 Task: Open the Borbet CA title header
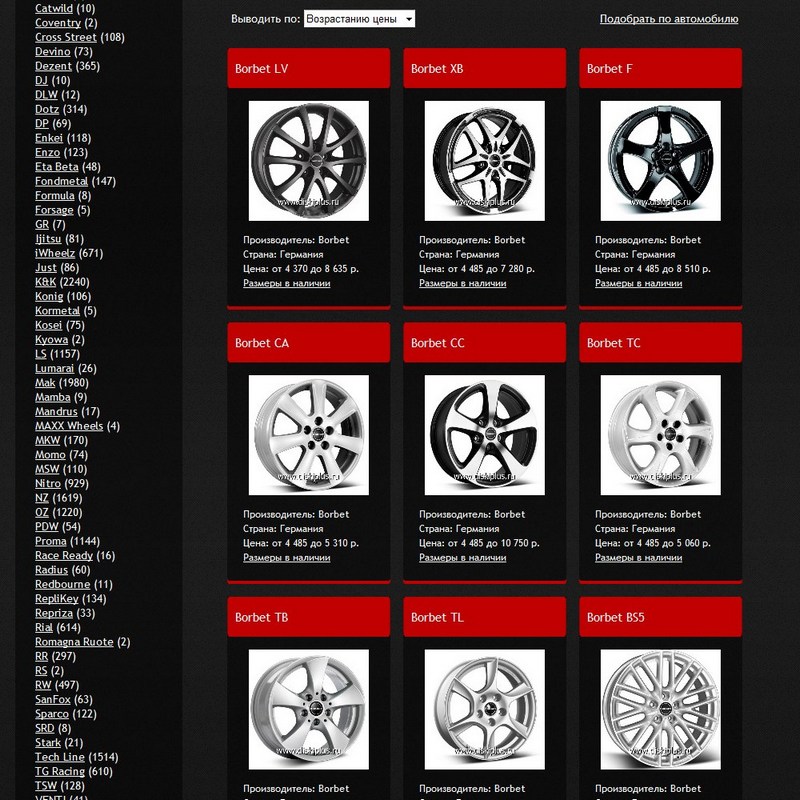click(309, 343)
